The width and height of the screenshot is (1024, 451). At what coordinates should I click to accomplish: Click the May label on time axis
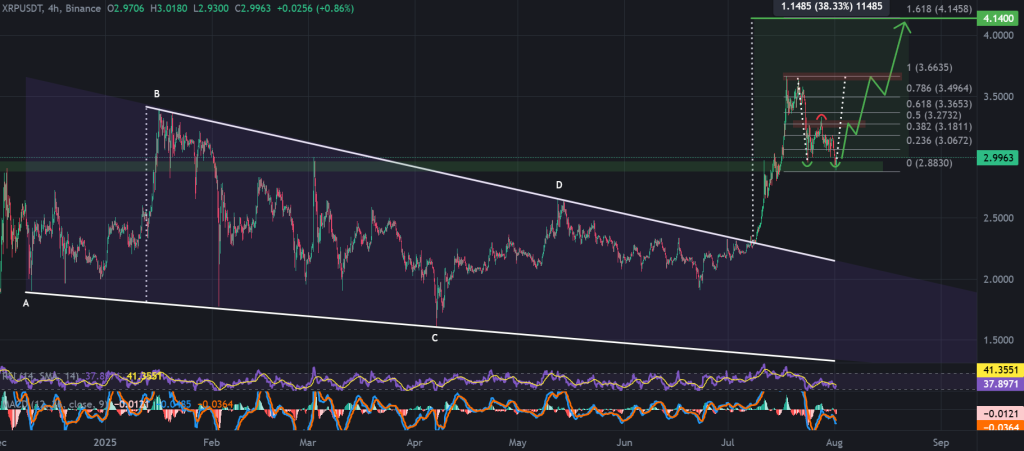pos(518,441)
